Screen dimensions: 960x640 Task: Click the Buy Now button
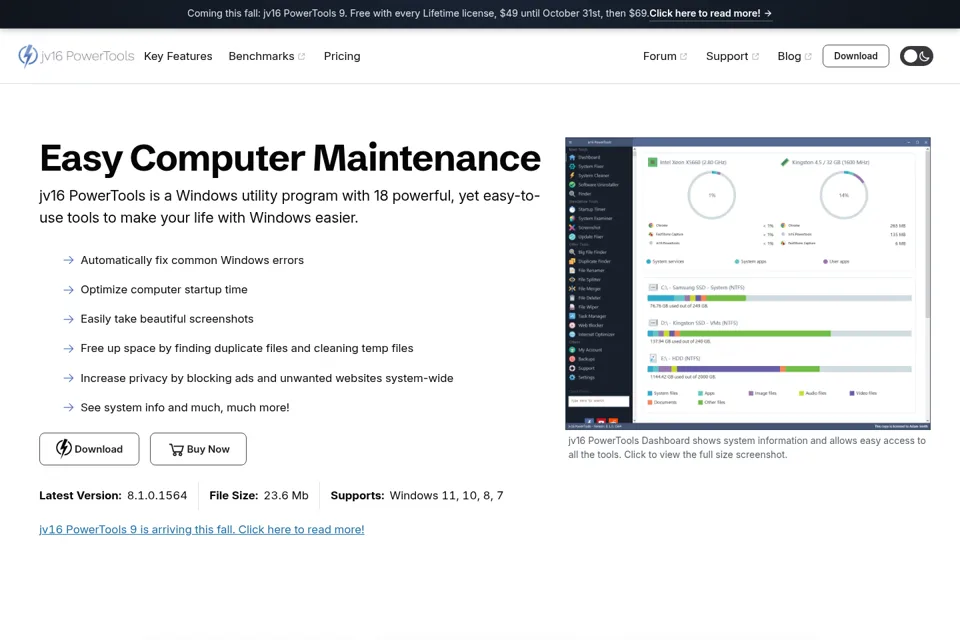[198, 449]
